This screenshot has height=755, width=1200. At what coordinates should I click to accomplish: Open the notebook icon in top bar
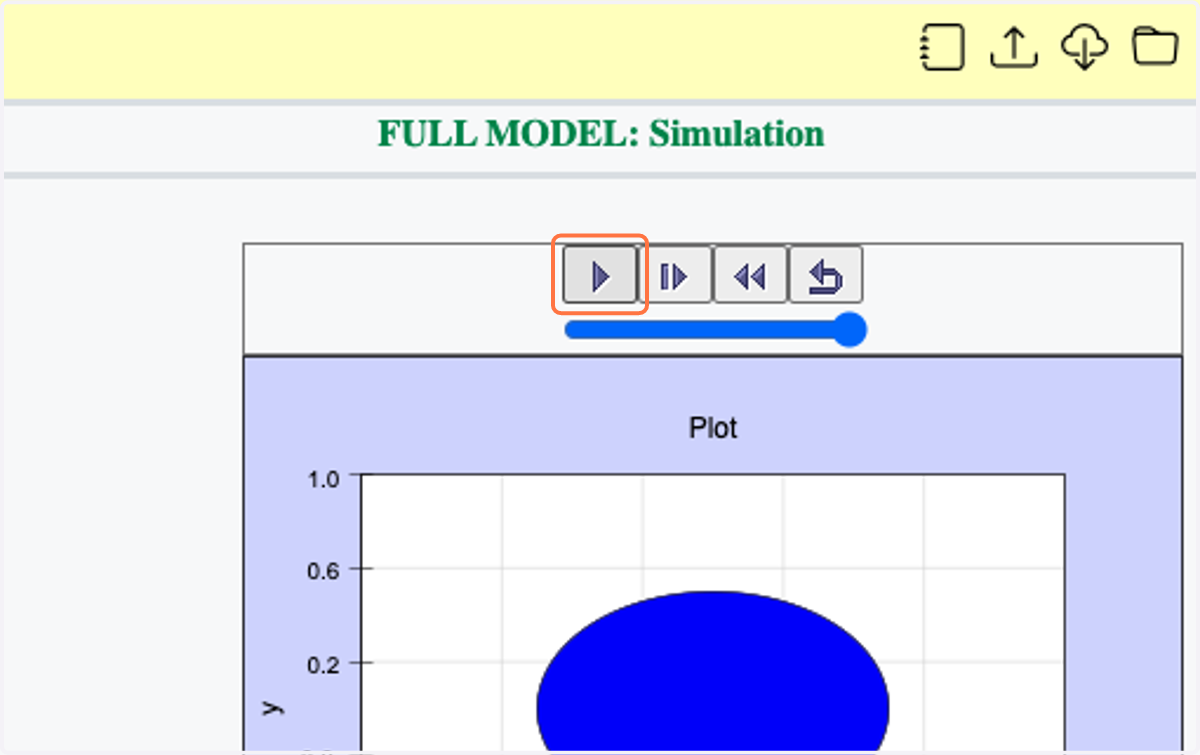click(941, 47)
